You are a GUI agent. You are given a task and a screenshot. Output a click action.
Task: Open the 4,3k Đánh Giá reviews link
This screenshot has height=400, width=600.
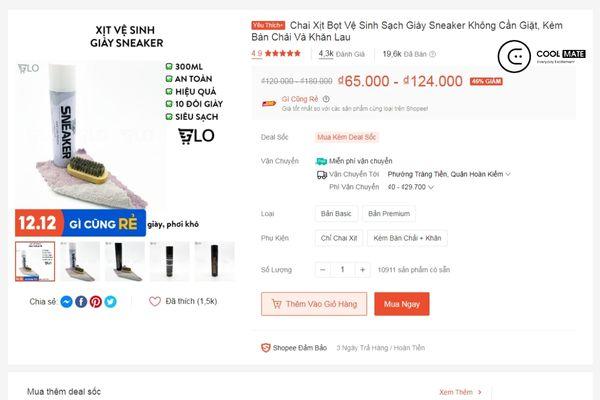pyautogui.click(x=341, y=54)
